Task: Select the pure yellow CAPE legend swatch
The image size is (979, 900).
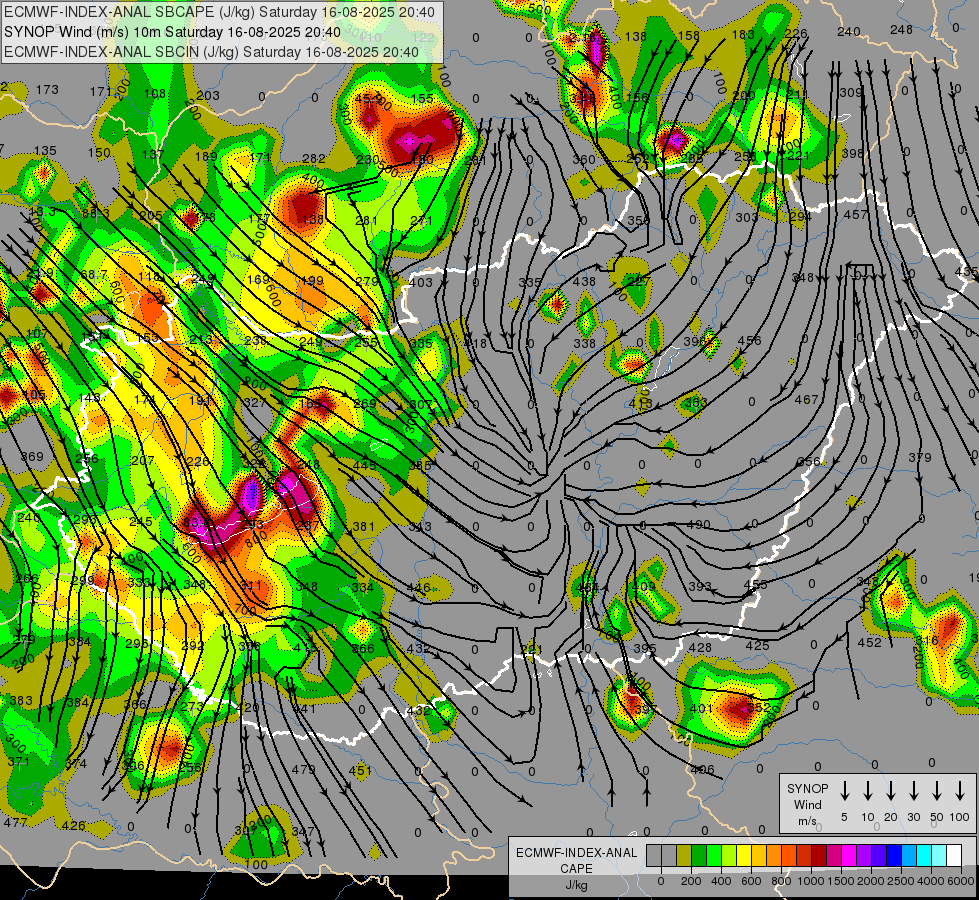Action: click(x=744, y=855)
